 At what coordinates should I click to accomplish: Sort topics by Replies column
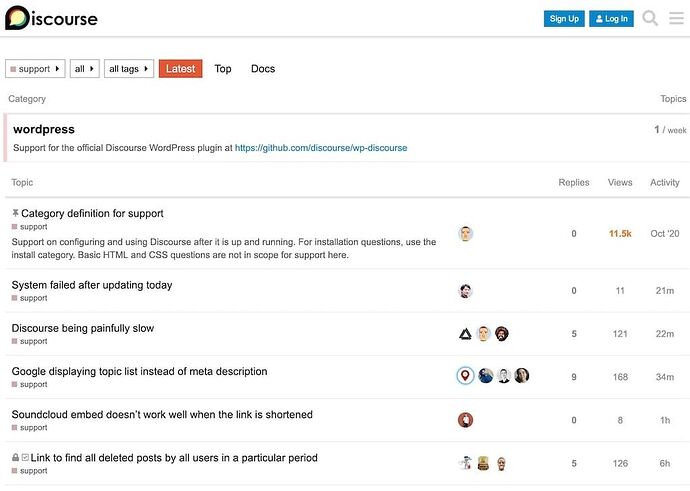click(x=574, y=183)
